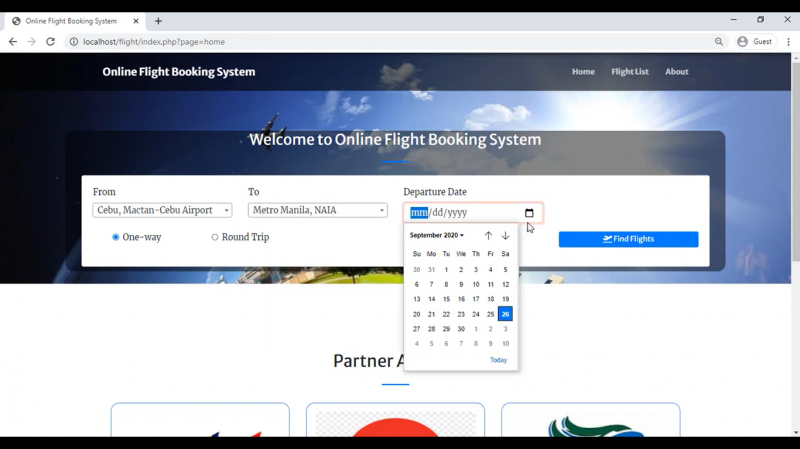
Task: Click the address bar URL
Action: [x=154, y=42]
